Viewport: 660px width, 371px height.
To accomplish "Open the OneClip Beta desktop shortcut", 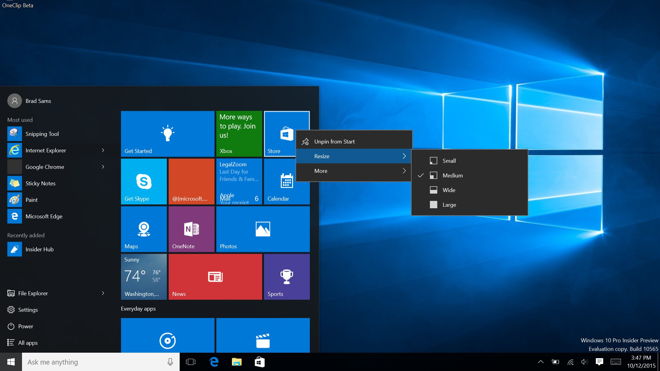I will tap(17, 5).
